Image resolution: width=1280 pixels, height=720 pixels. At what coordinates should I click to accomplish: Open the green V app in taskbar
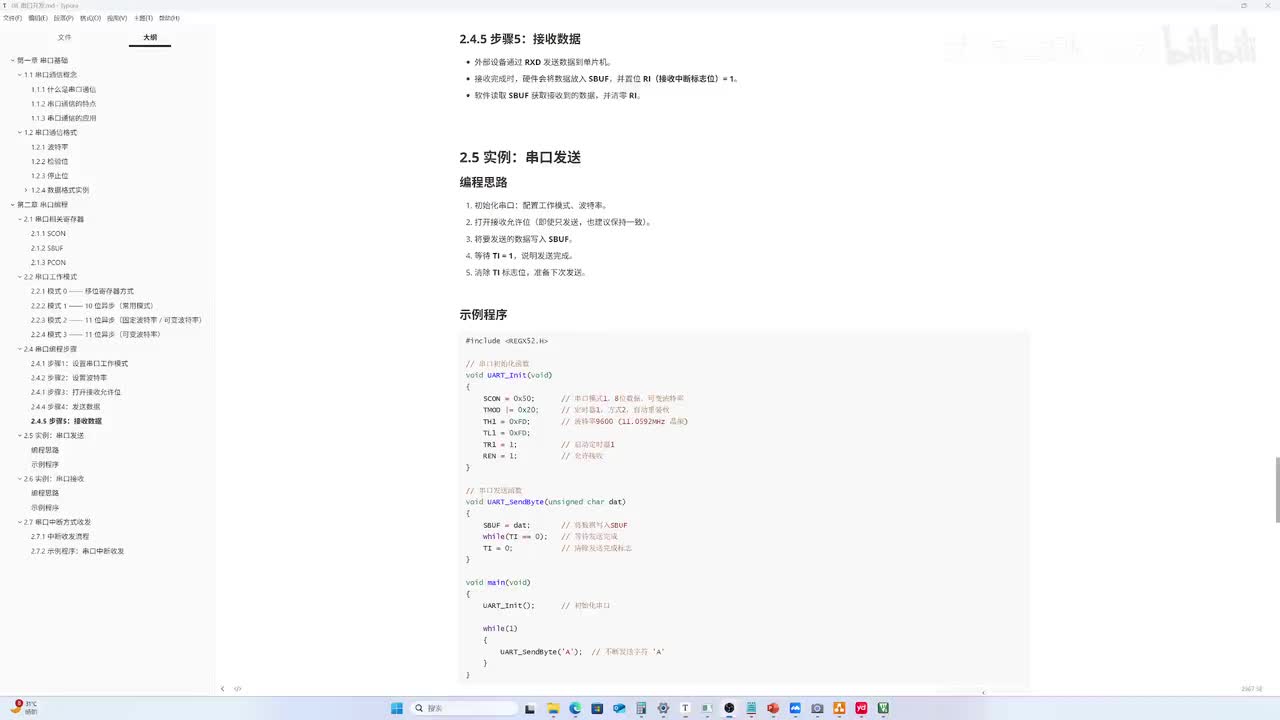(x=883, y=708)
